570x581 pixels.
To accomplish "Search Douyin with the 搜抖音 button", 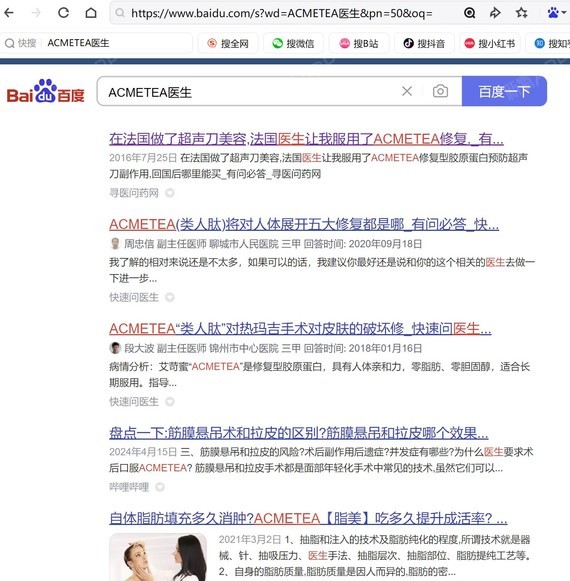I will pyautogui.click(x=424, y=43).
